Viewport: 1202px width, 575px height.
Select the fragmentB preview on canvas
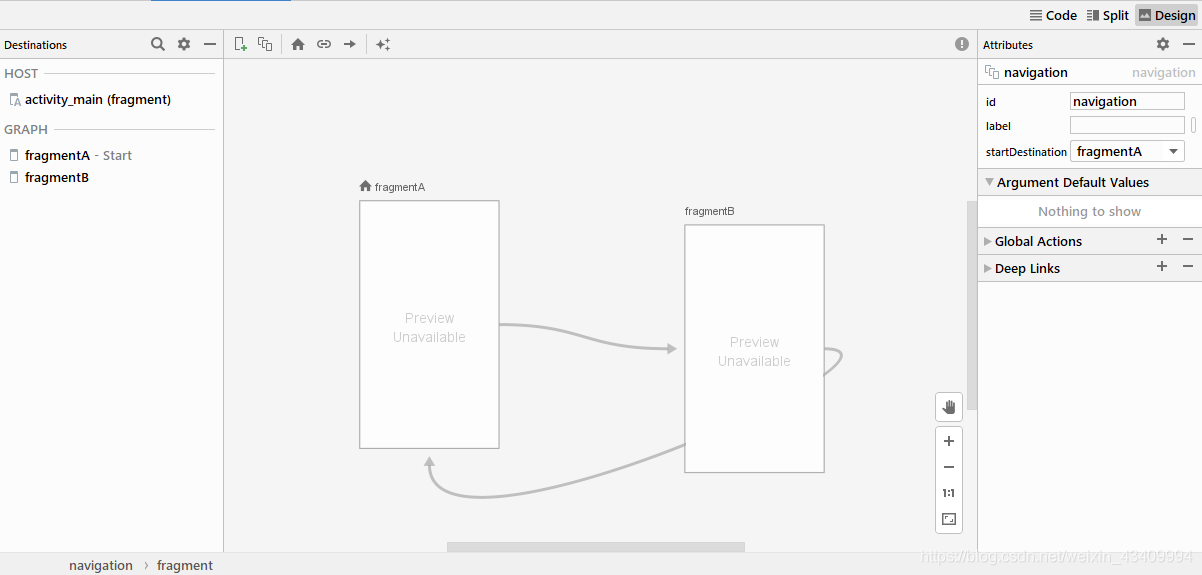pyautogui.click(x=754, y=348)
